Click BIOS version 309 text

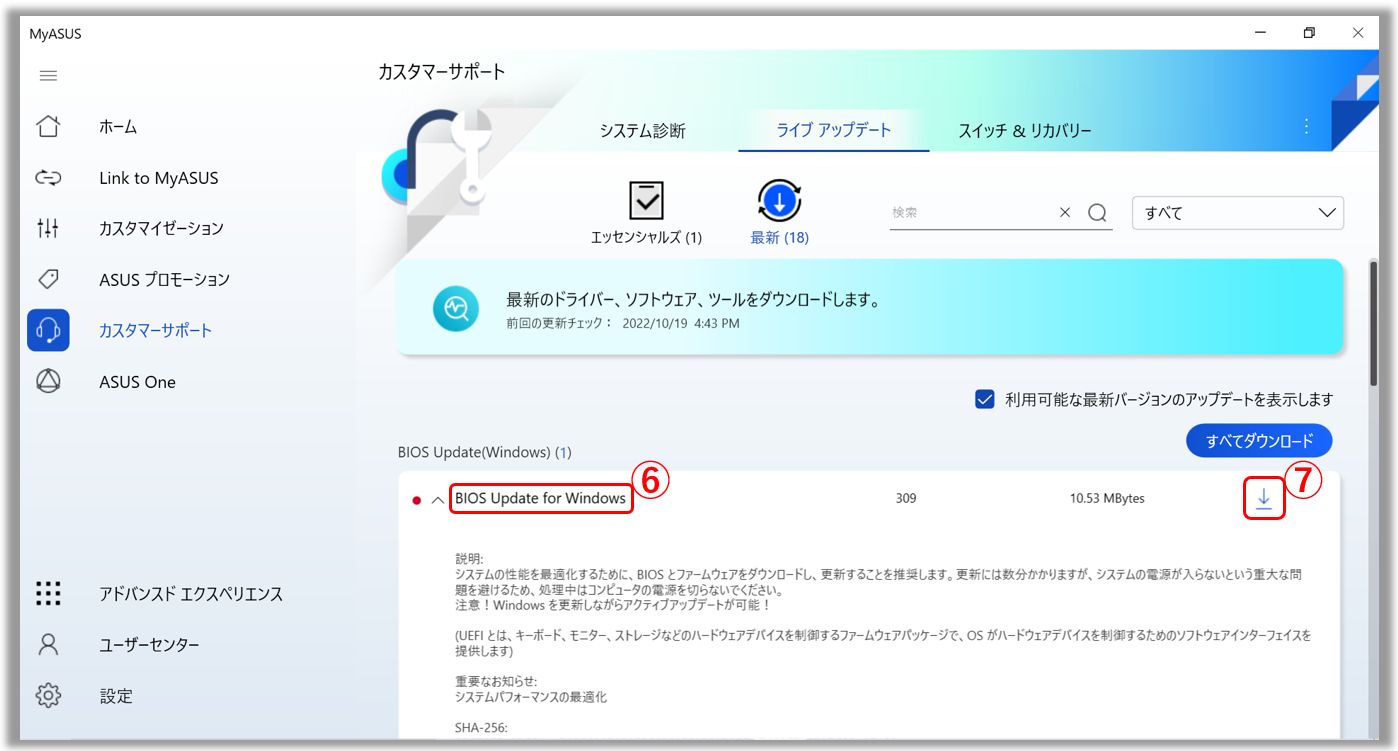tap(906, 498)
